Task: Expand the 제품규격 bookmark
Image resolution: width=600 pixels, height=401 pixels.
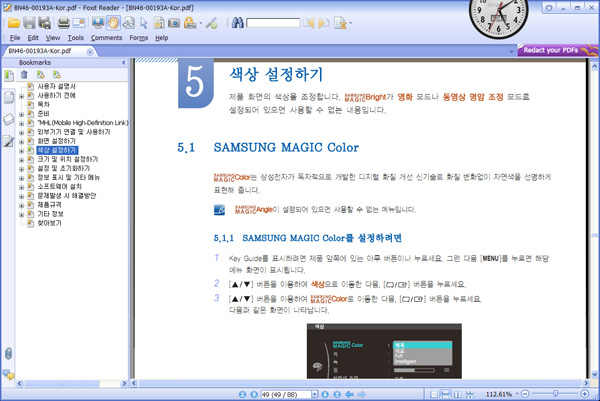Action: point(21,205)
